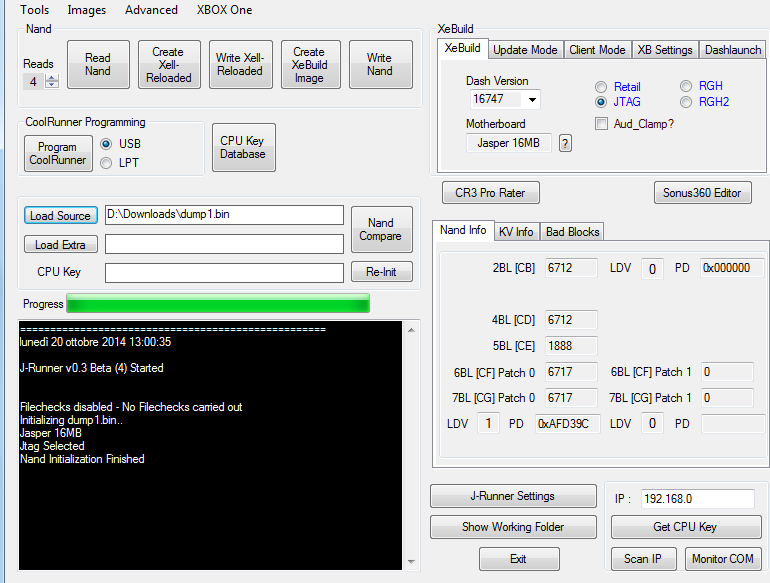Click 'Nand Initialization Finished' log line
Image resolution: width=770 pixels, height=583 pixels.
click(x=82, y=459)
